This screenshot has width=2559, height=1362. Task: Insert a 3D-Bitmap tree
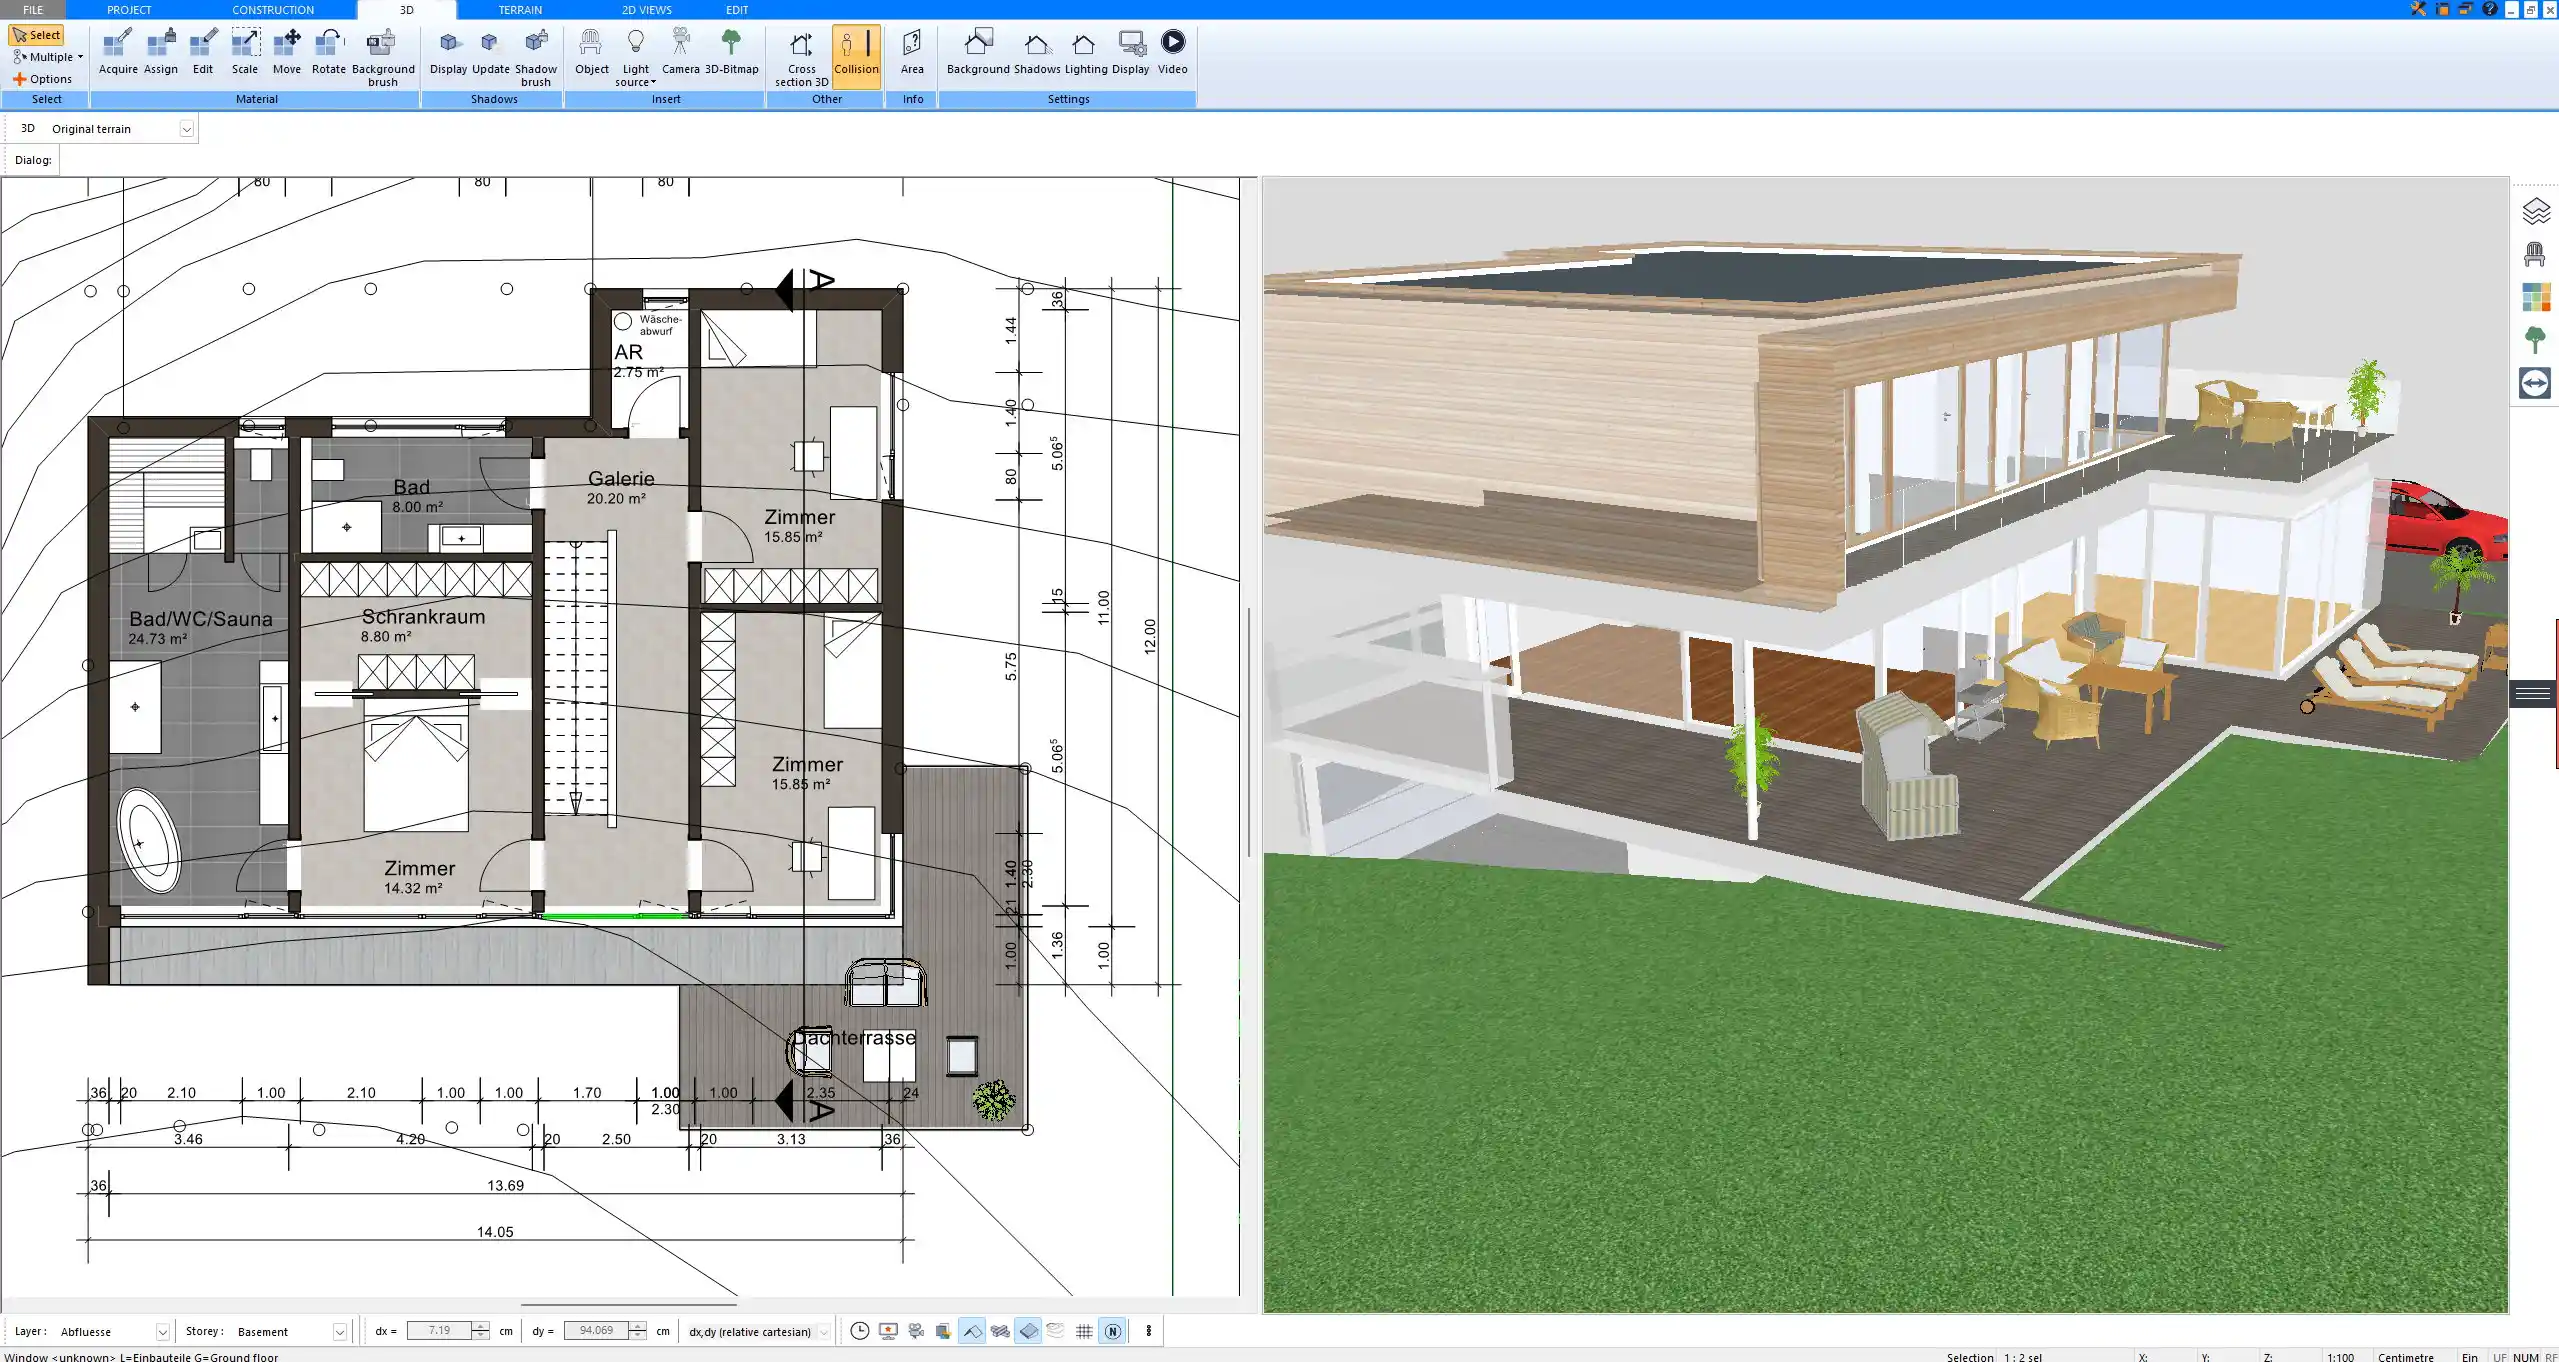(x=732, y=52)
